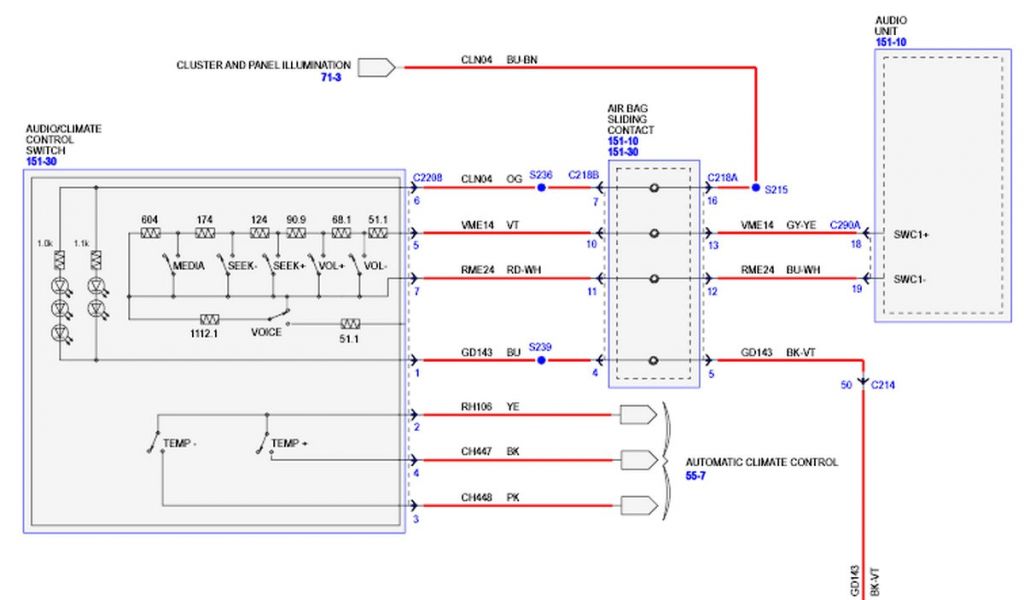The width and height of the screenshot is (1024, 600).
Task: Select the S215 splice point dot
Action: pos(757,188)
